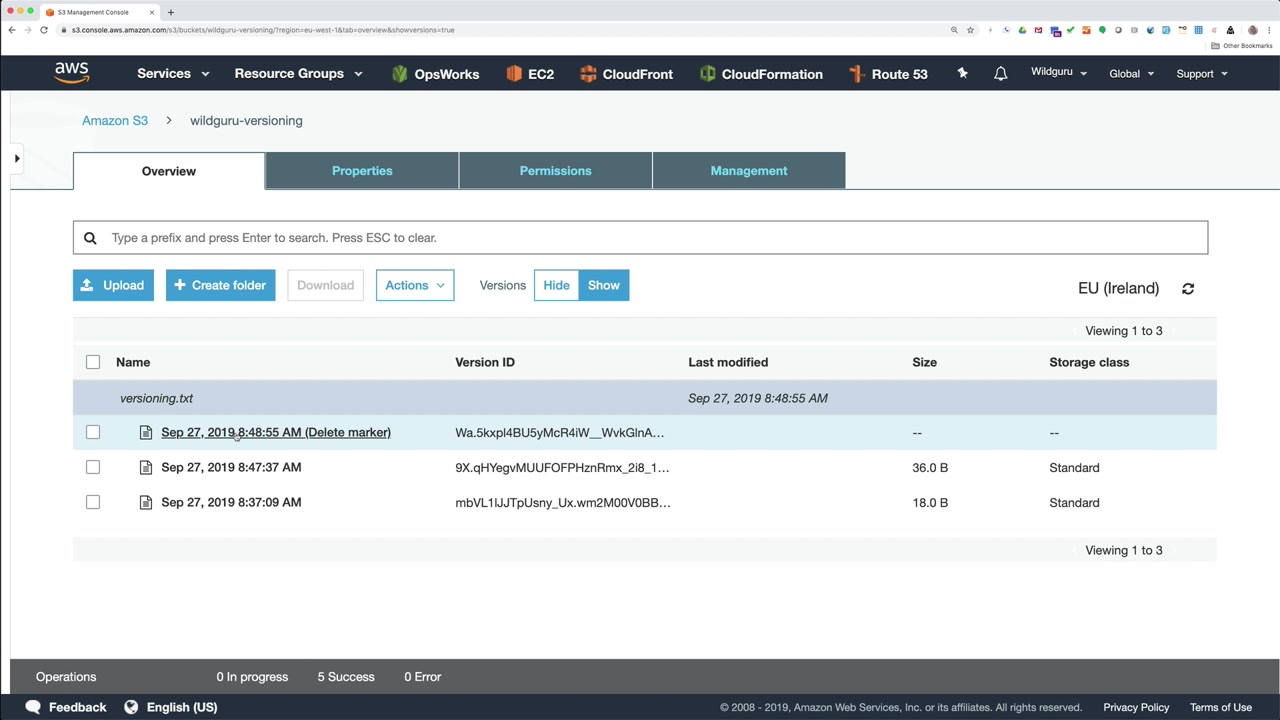1280x720 pixels.
Task: Refresh the bucket listing icon
Action: 1188,288
